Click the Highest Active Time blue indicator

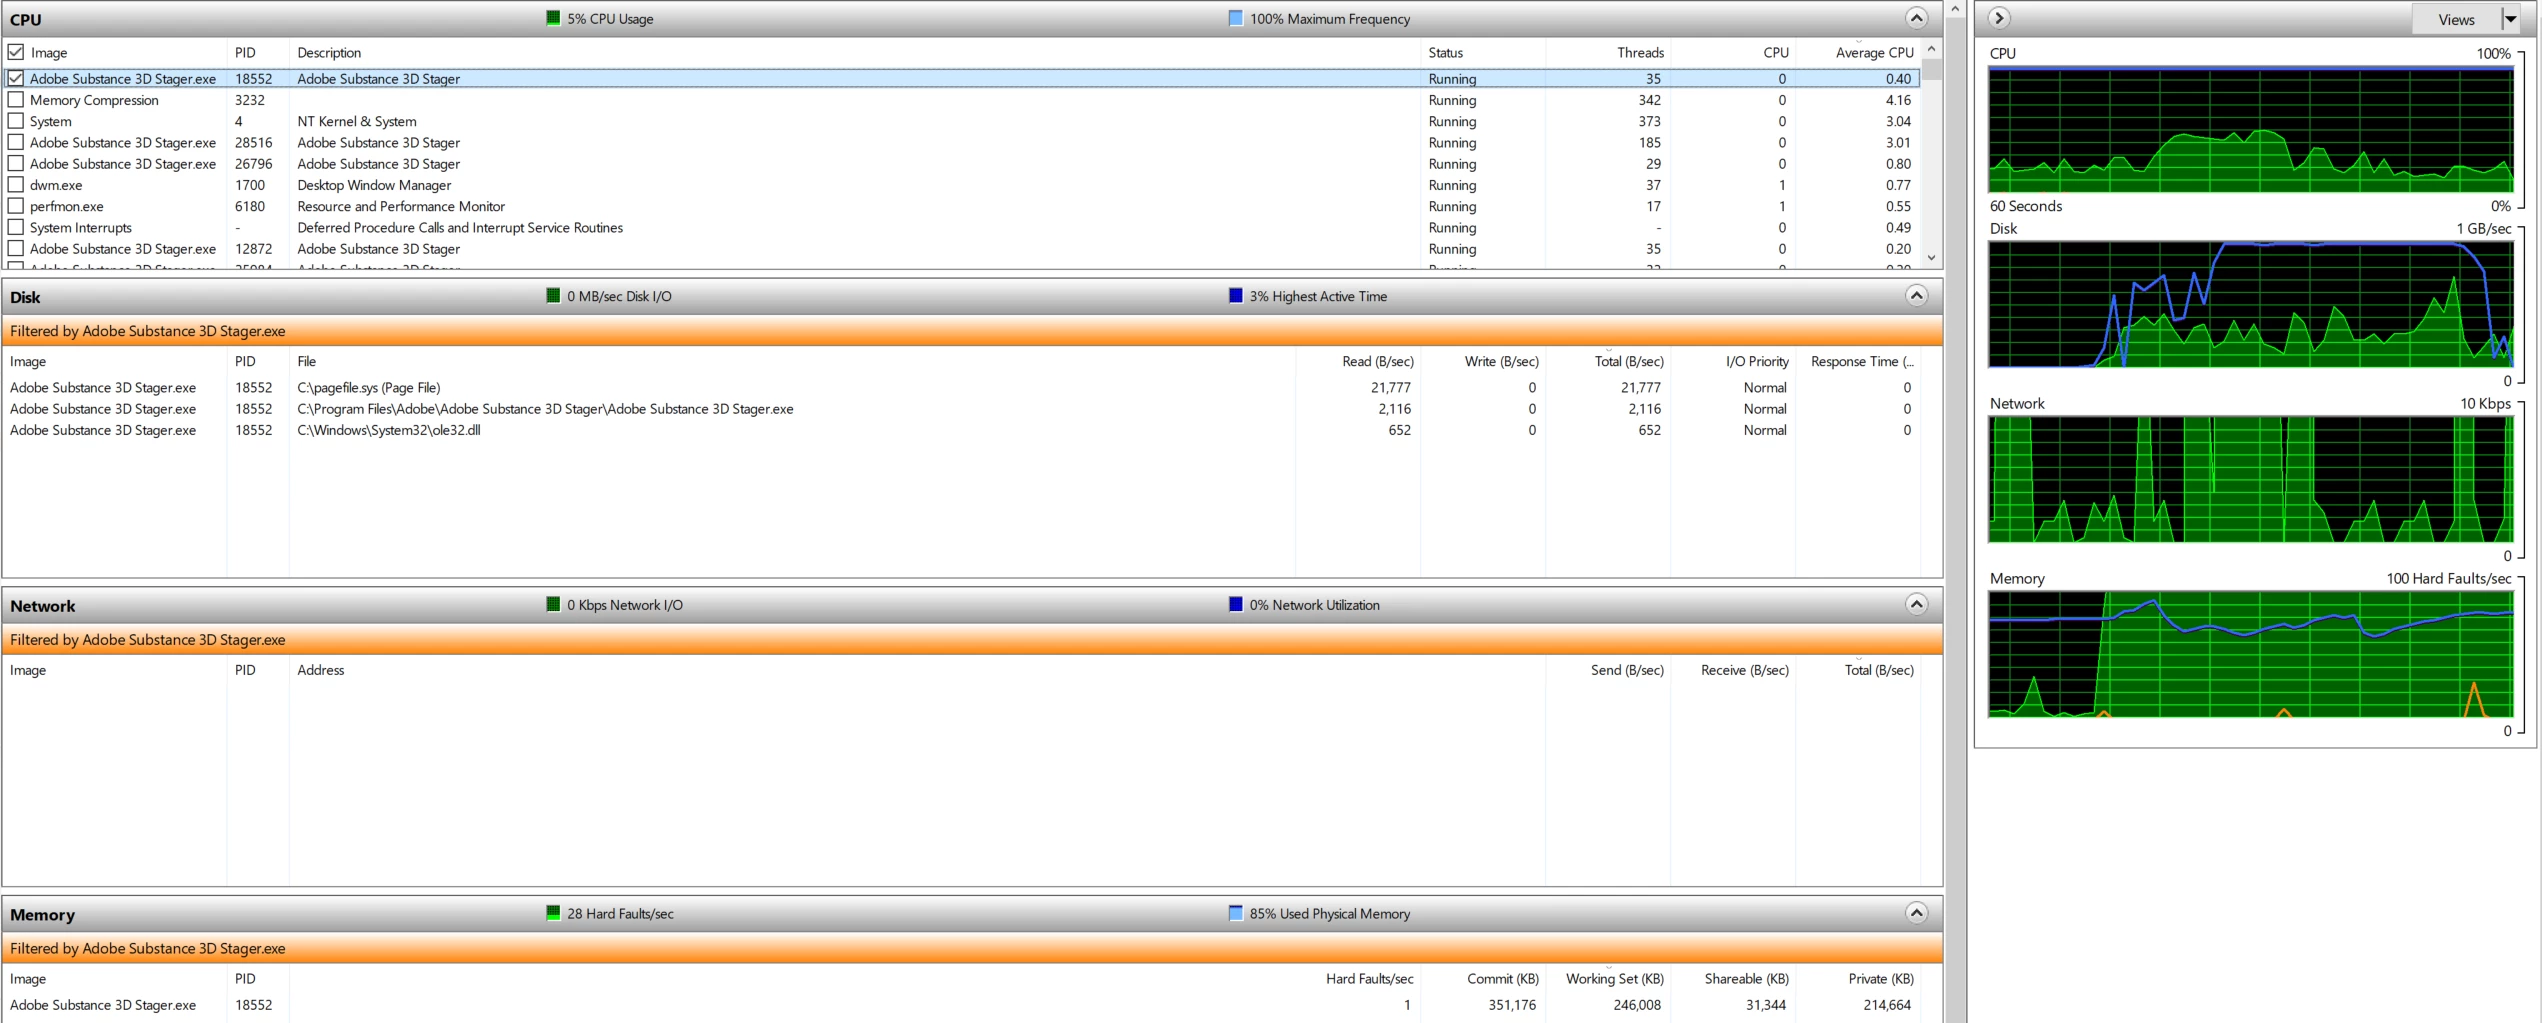(x=1235, y=295)
